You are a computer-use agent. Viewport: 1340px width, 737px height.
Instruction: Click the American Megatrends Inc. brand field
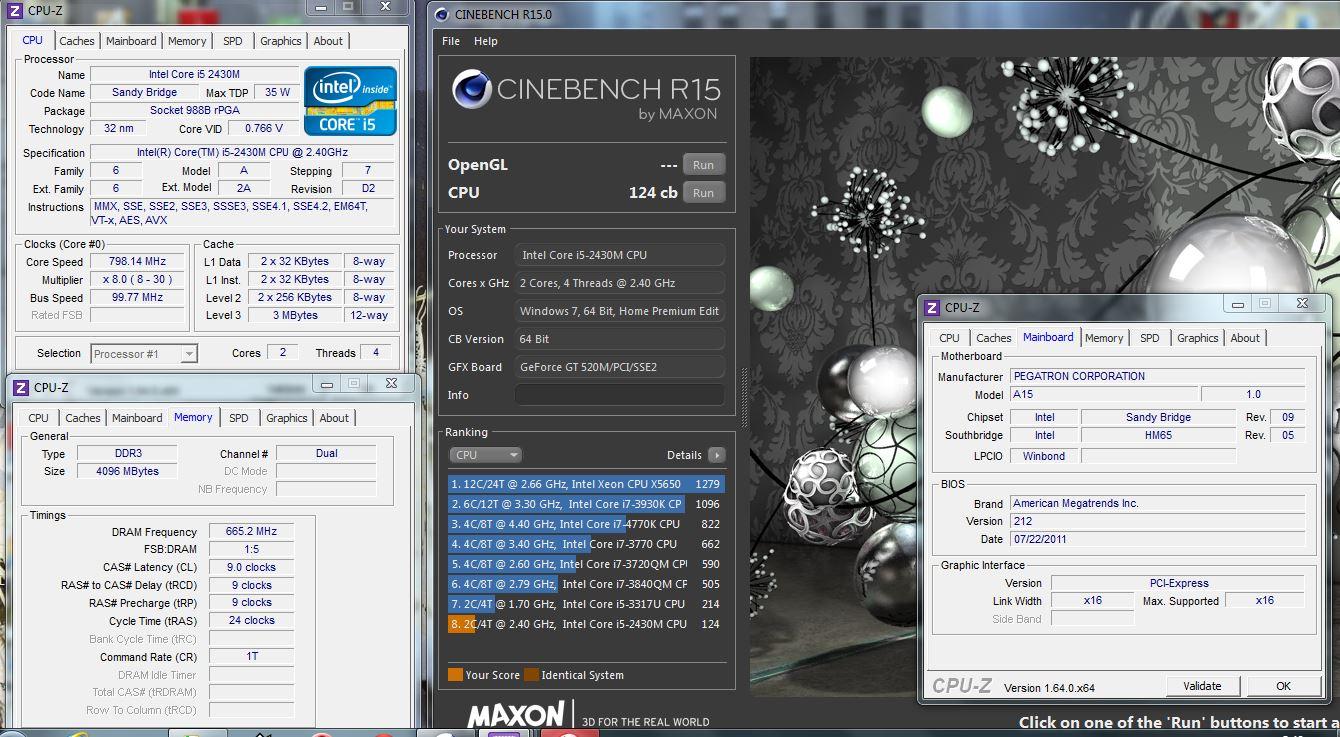pyautogui.click(x=1157, y=503)
